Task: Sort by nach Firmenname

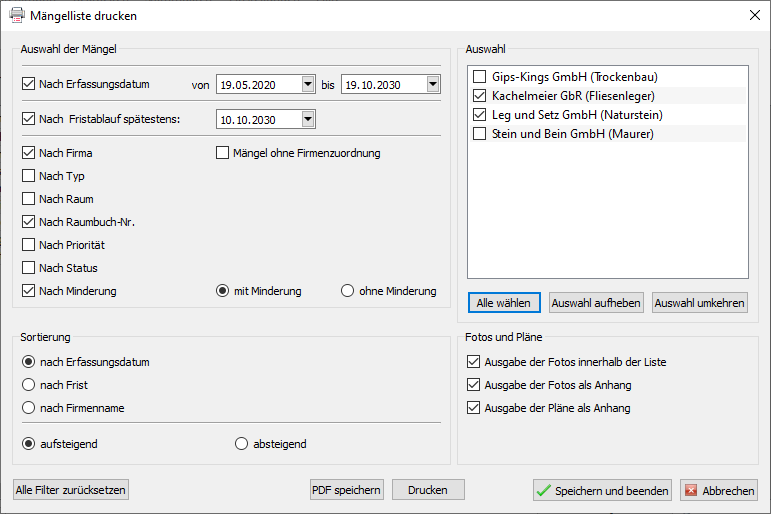Action: point(29,408)
